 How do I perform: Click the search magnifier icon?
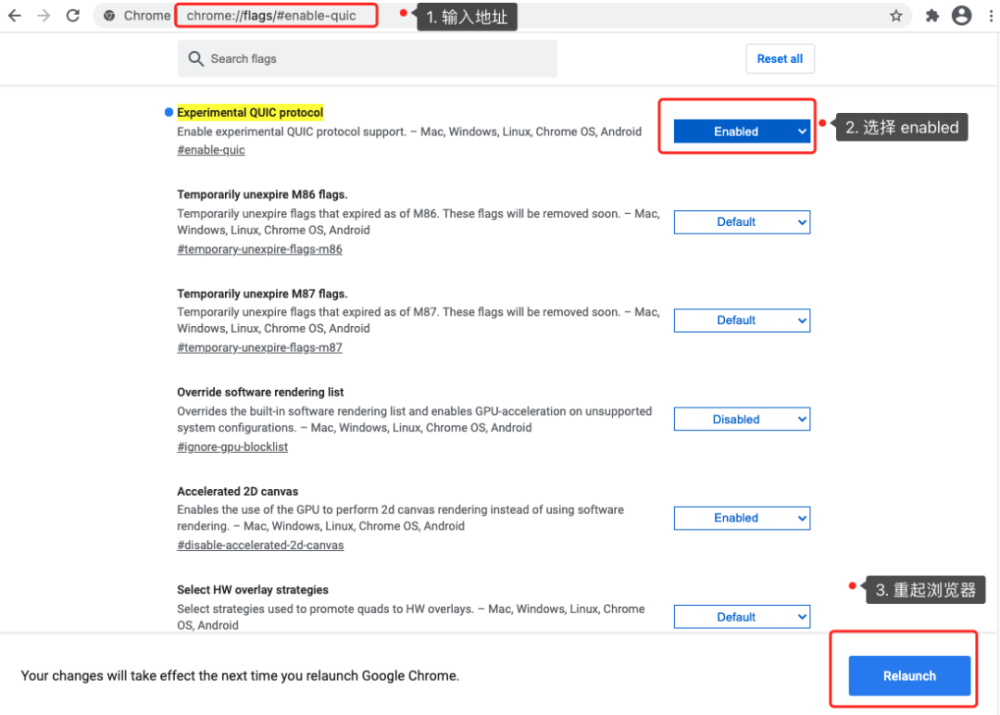coord(196,59)
